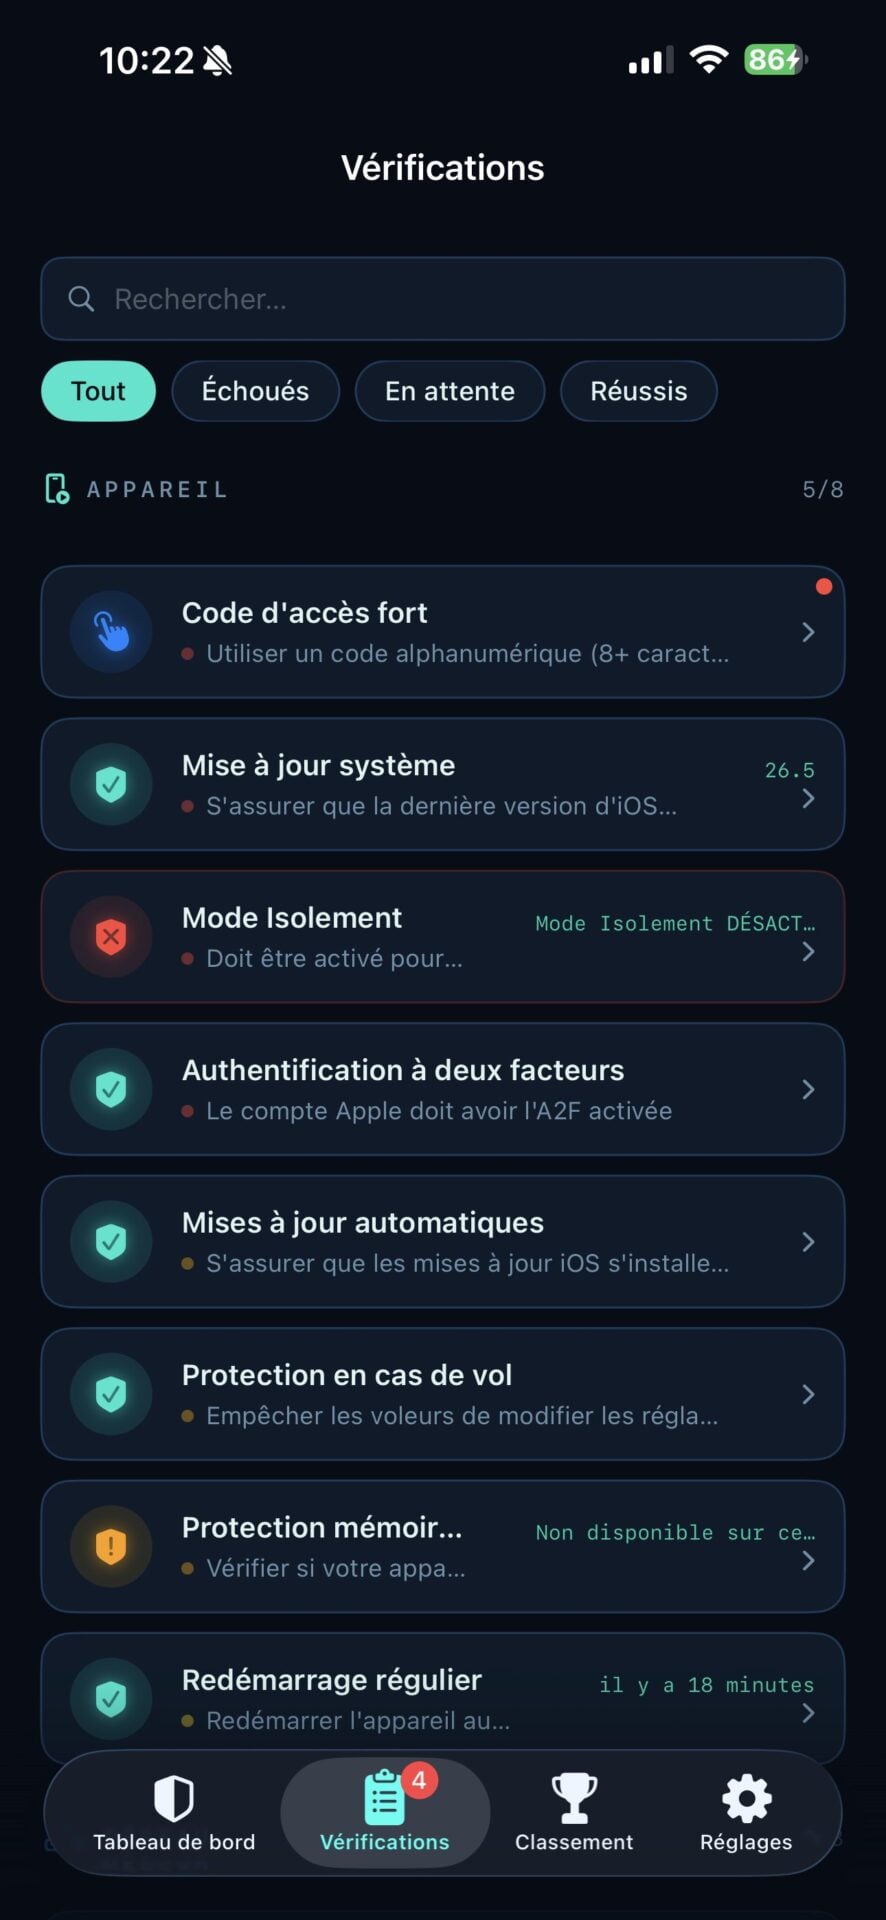Select the Tout filter chip

point(98,391)
